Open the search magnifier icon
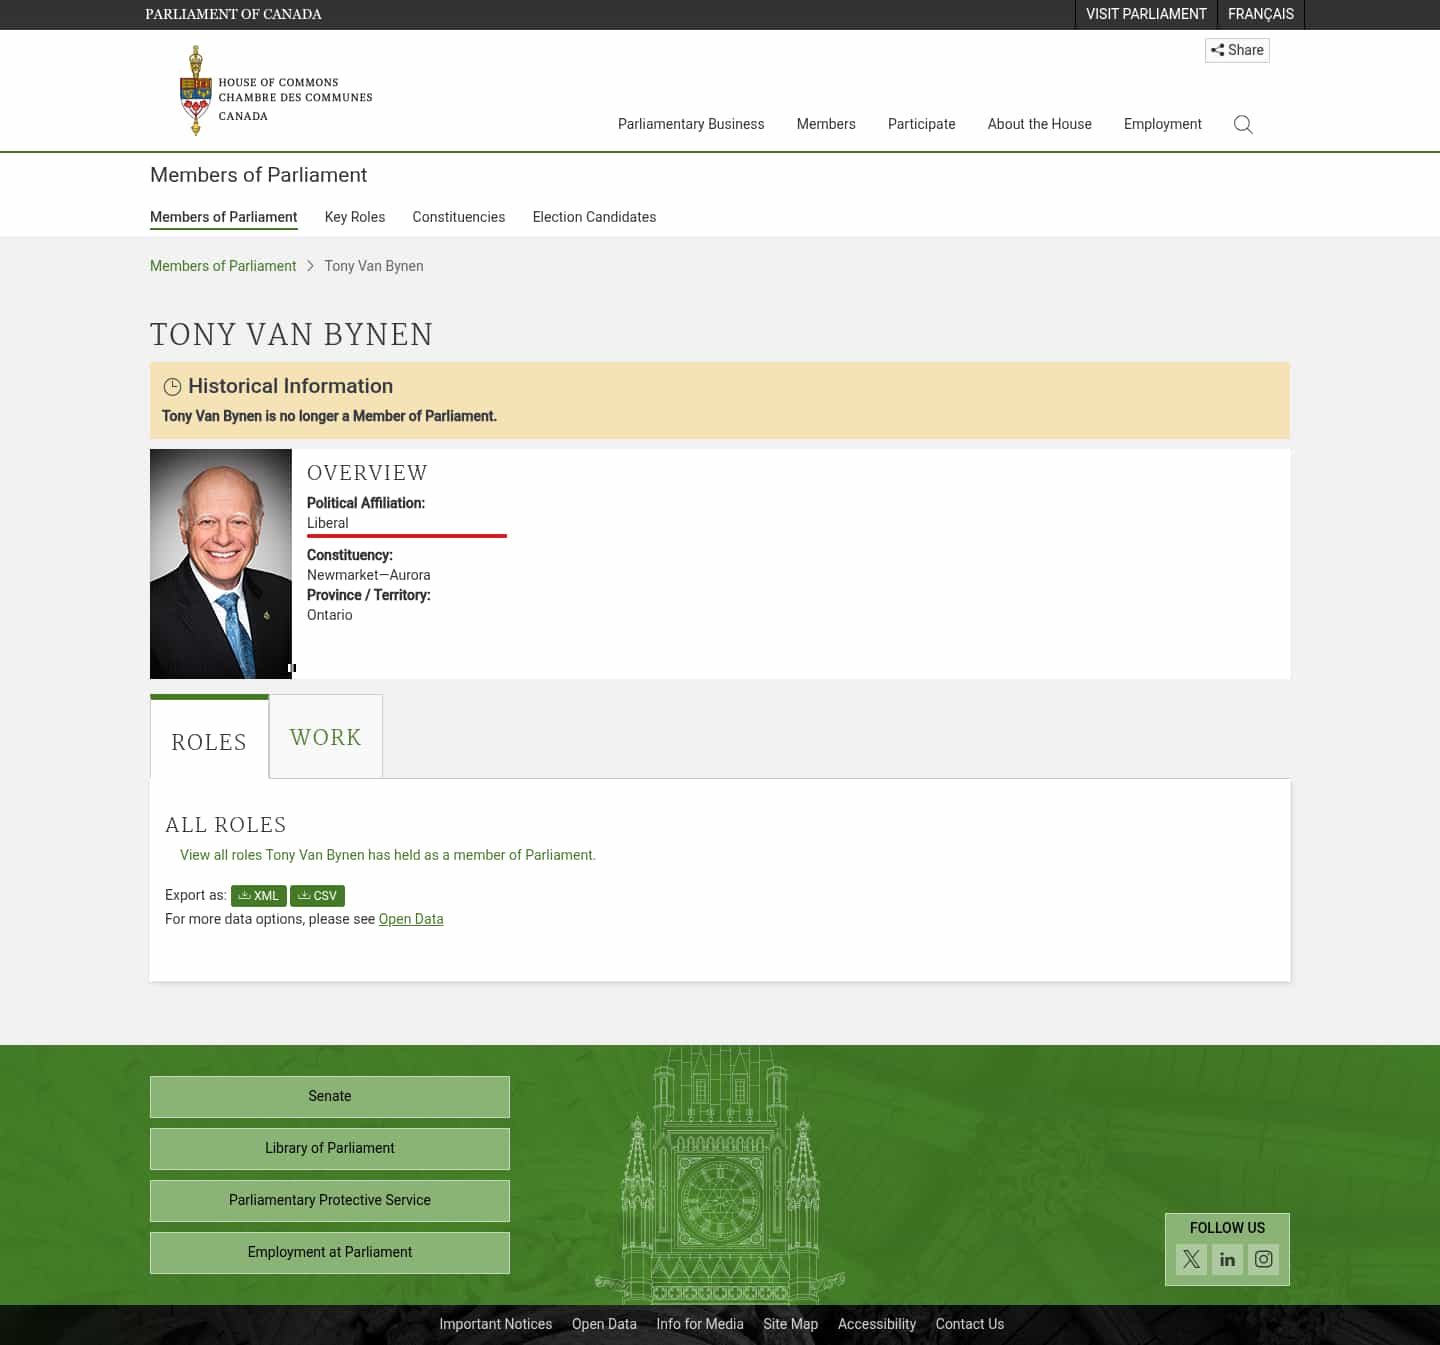The height and width of the screenshot is (1345, 1440). (x=1243, y=124)
